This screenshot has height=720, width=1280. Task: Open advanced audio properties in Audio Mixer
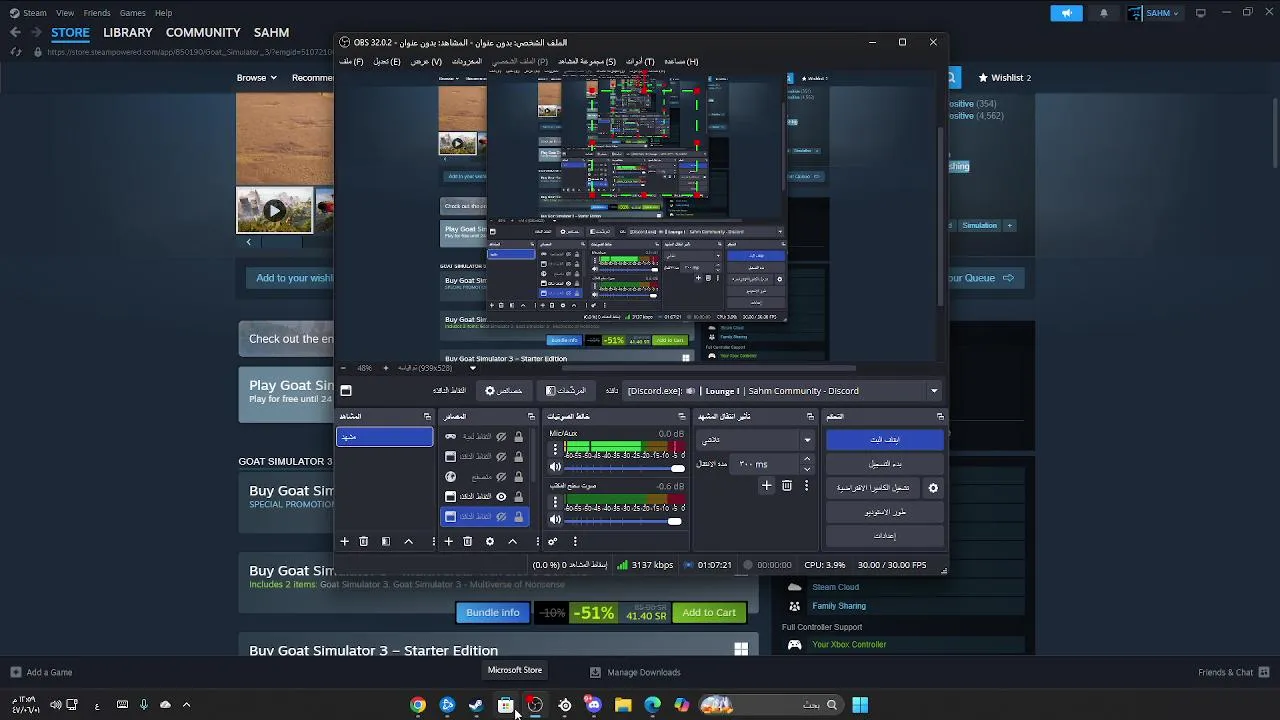[x=552, y=541]
